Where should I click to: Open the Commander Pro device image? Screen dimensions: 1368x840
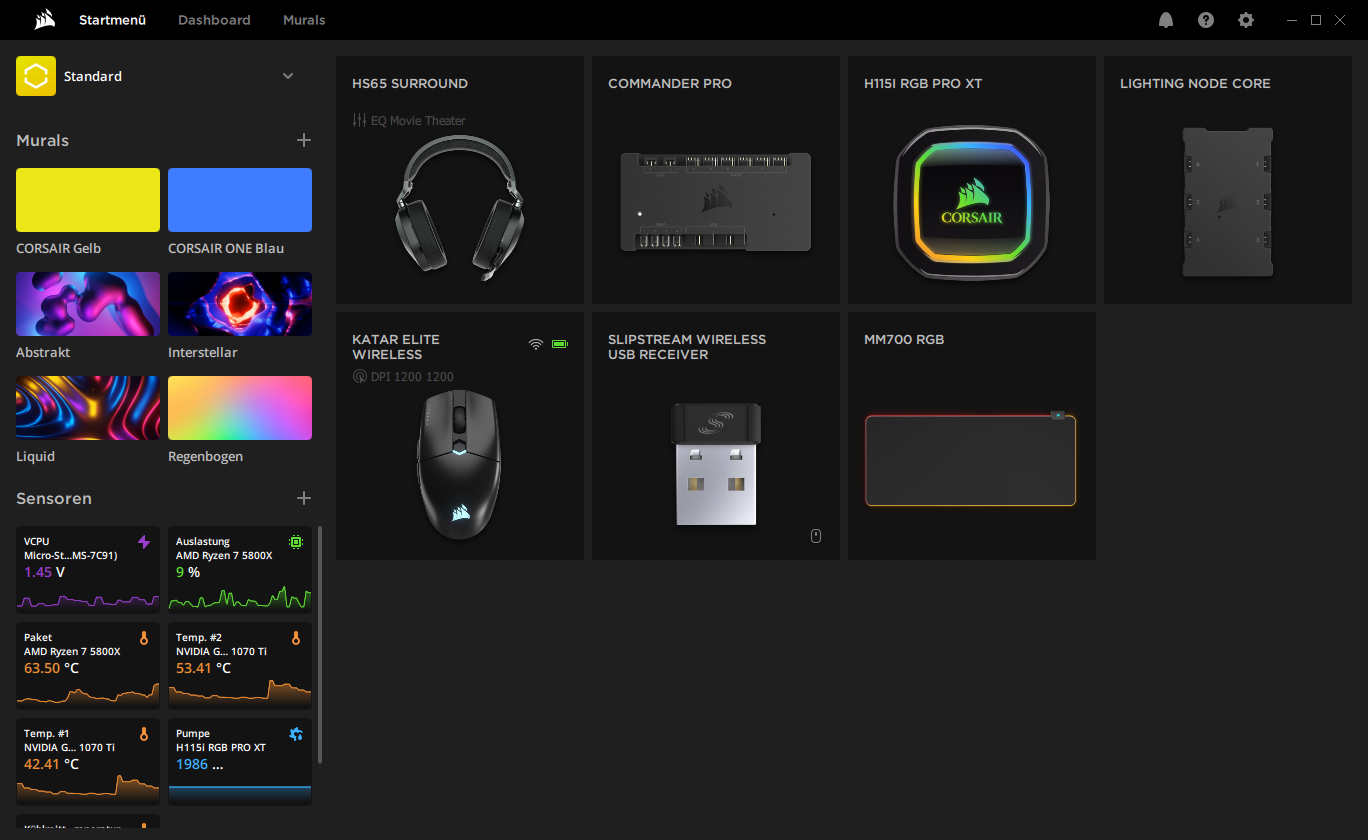point(715,201)
